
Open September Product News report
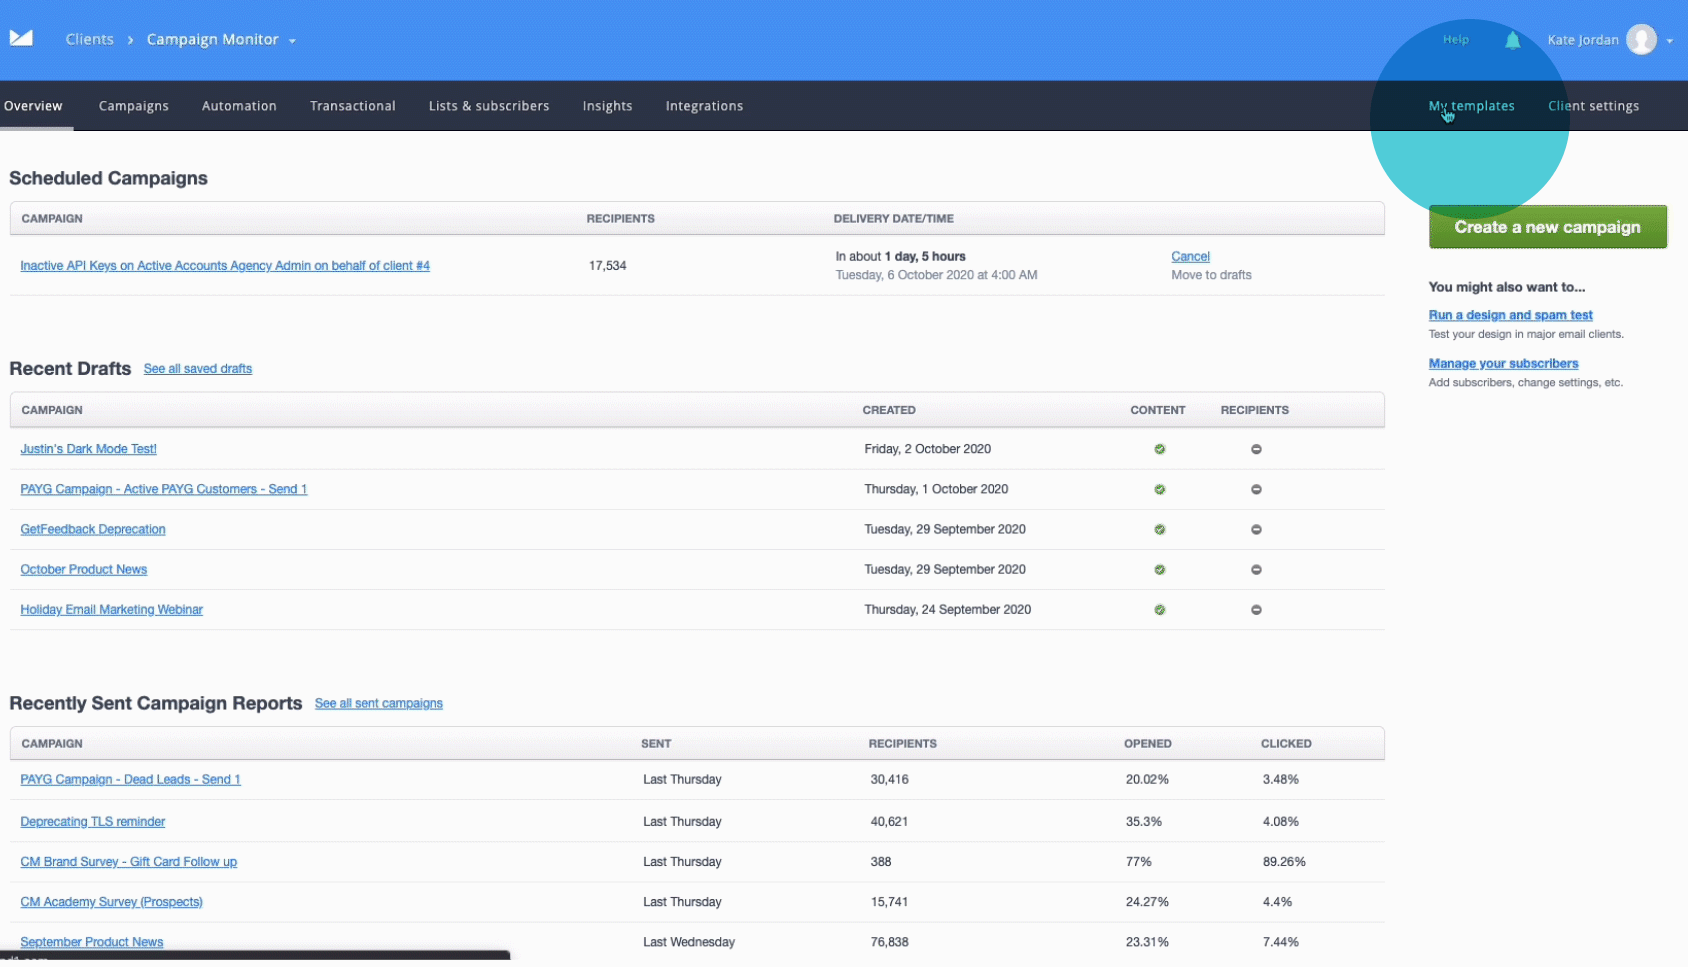coord(91,942)
